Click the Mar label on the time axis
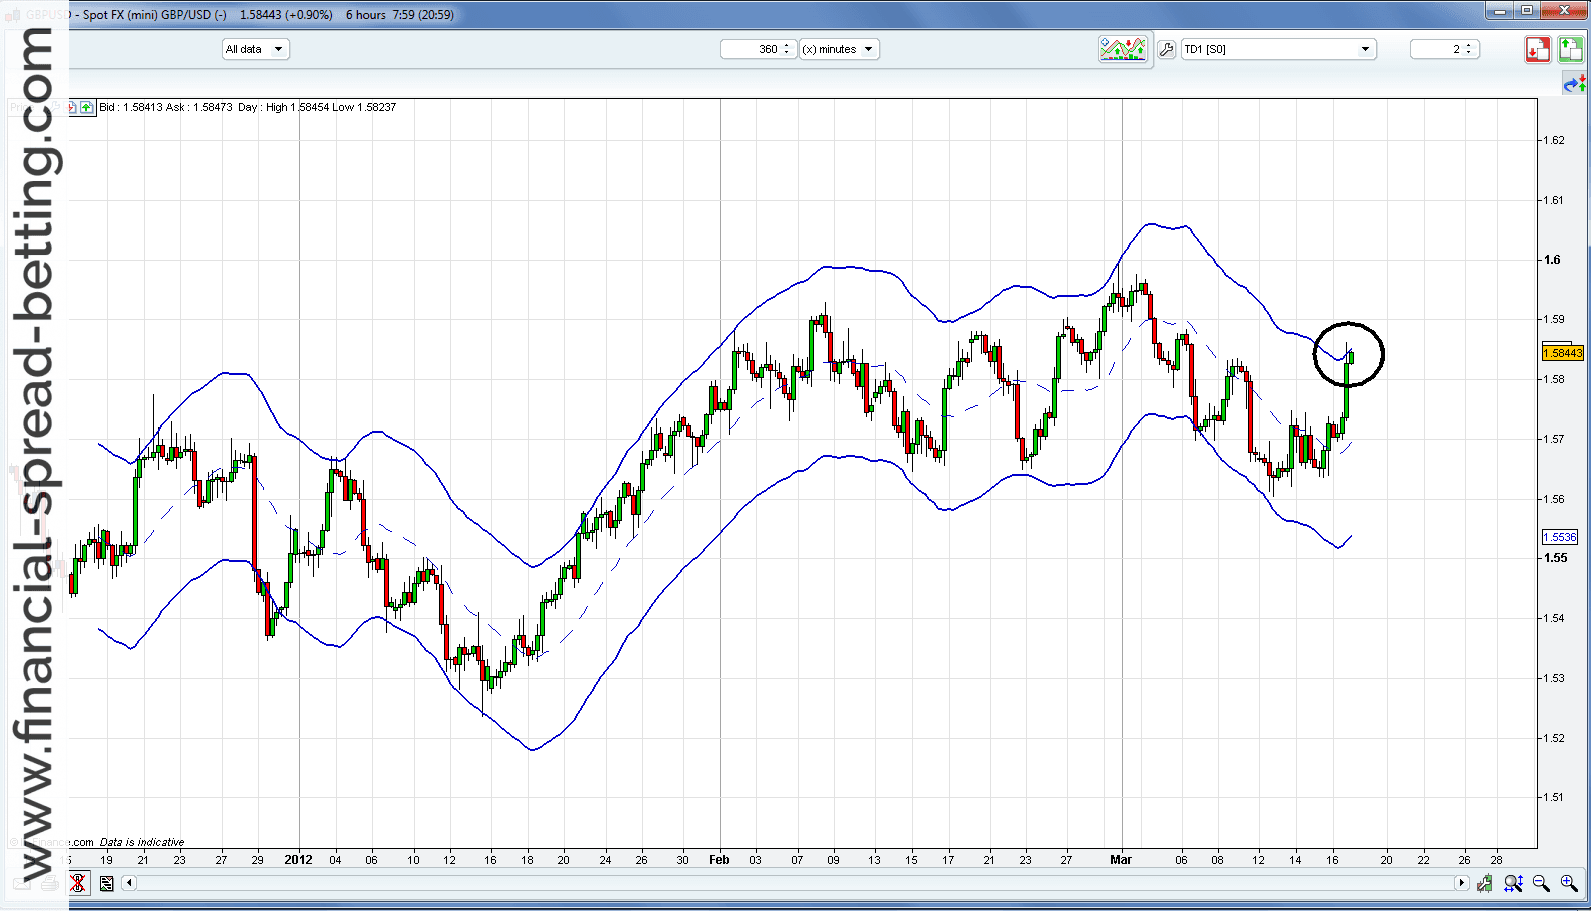 pos(1121,859)
